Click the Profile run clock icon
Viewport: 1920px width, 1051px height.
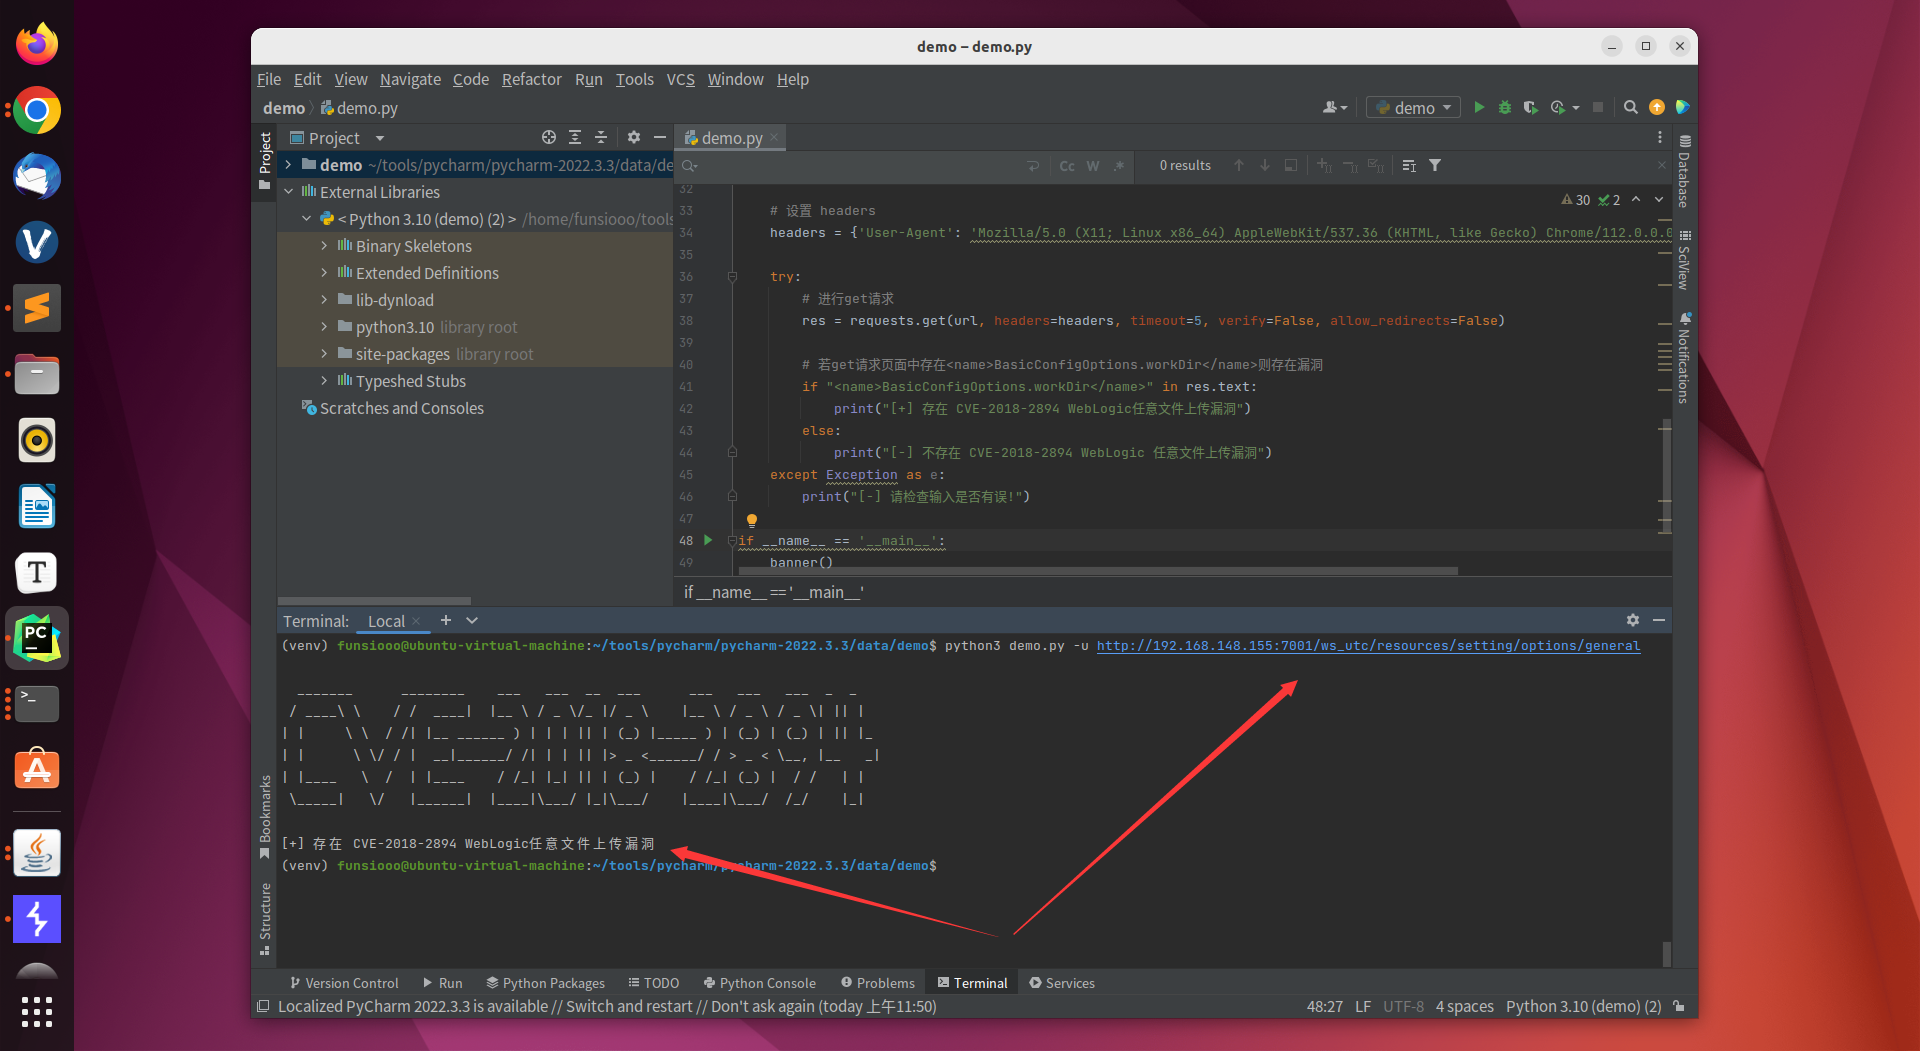tap(1558, 107)
